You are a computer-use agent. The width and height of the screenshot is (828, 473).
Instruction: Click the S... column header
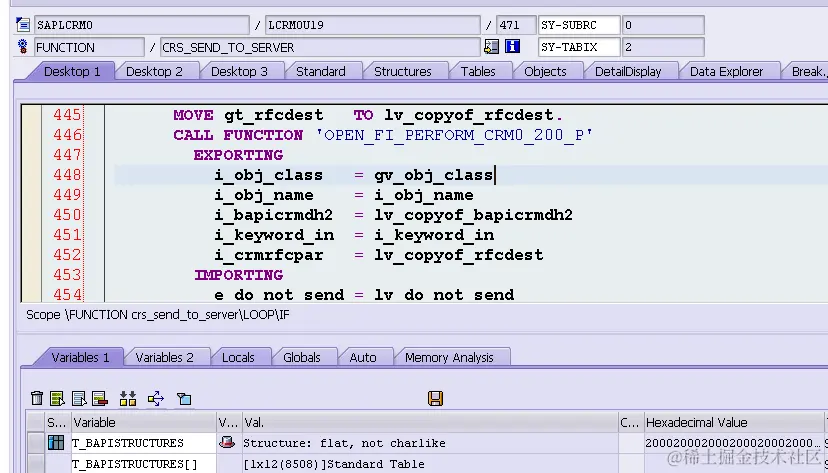[x=58, y=422]
